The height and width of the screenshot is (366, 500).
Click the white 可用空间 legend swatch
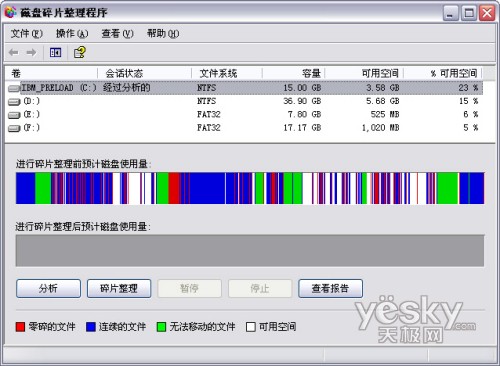[x=251, y=327]
